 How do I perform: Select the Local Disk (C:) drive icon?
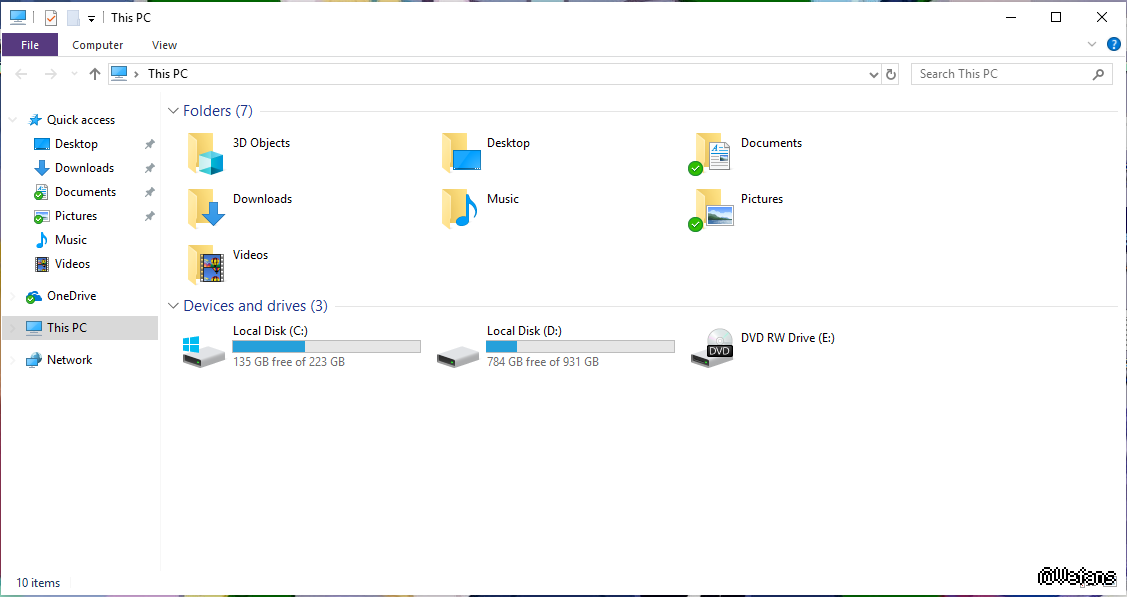[x=203, y=352]
